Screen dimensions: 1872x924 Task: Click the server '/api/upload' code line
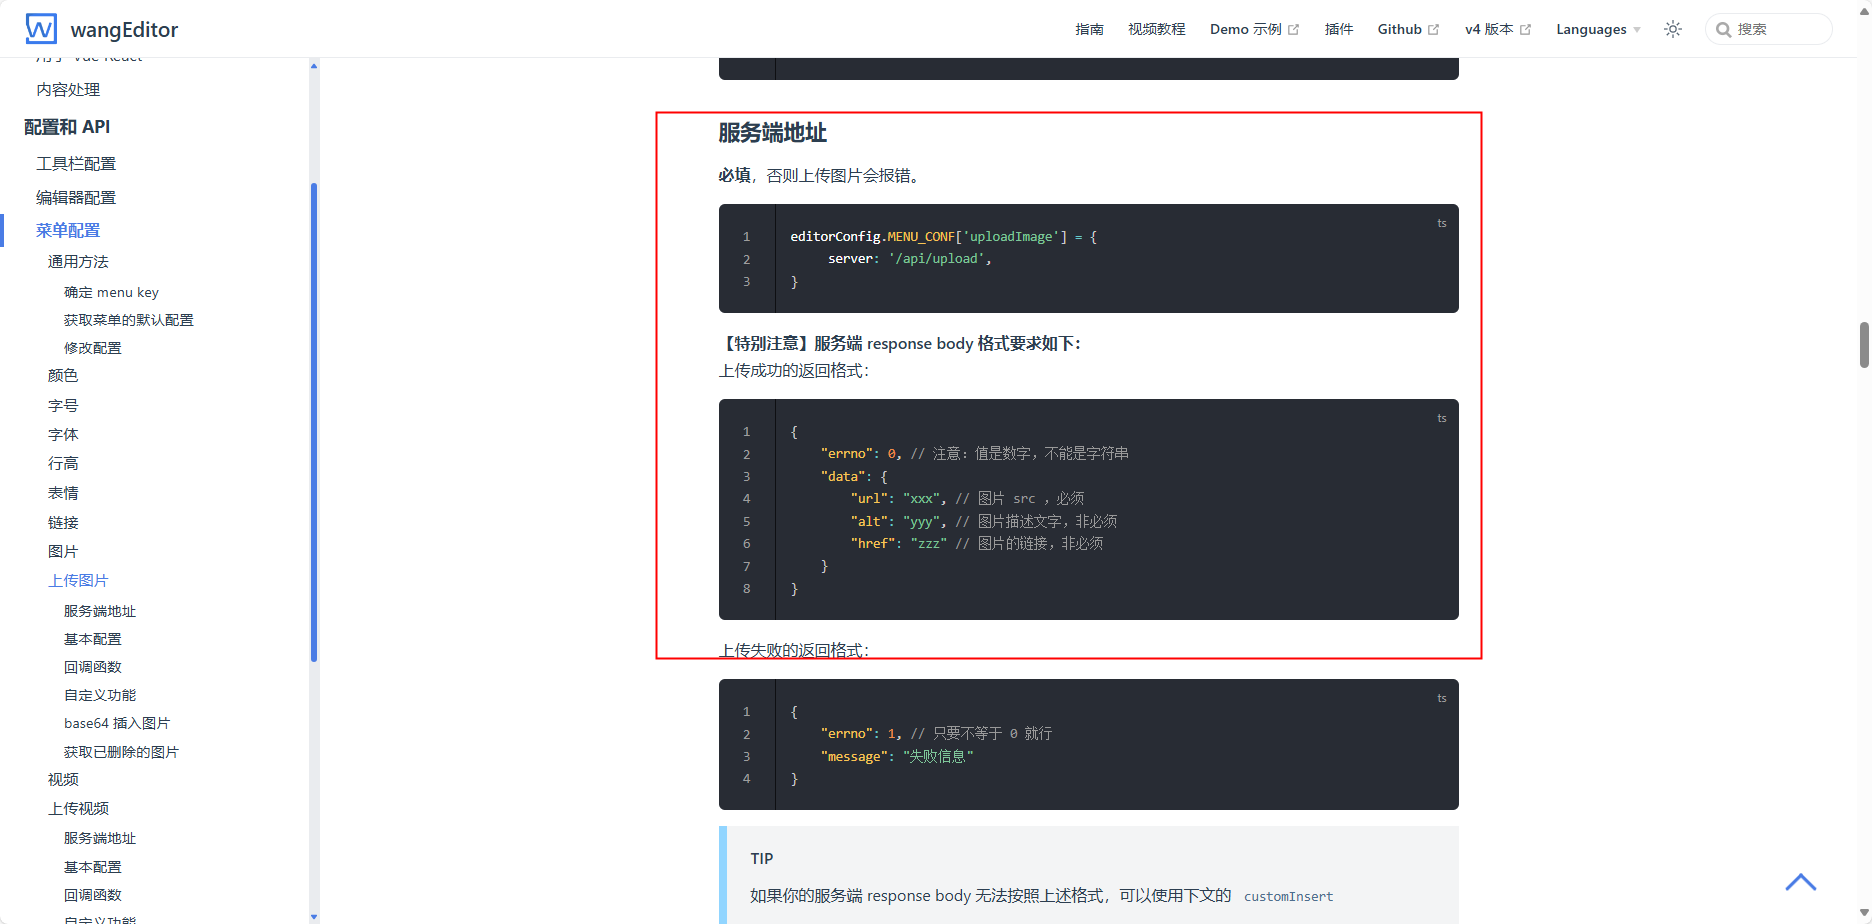[909, 259]
